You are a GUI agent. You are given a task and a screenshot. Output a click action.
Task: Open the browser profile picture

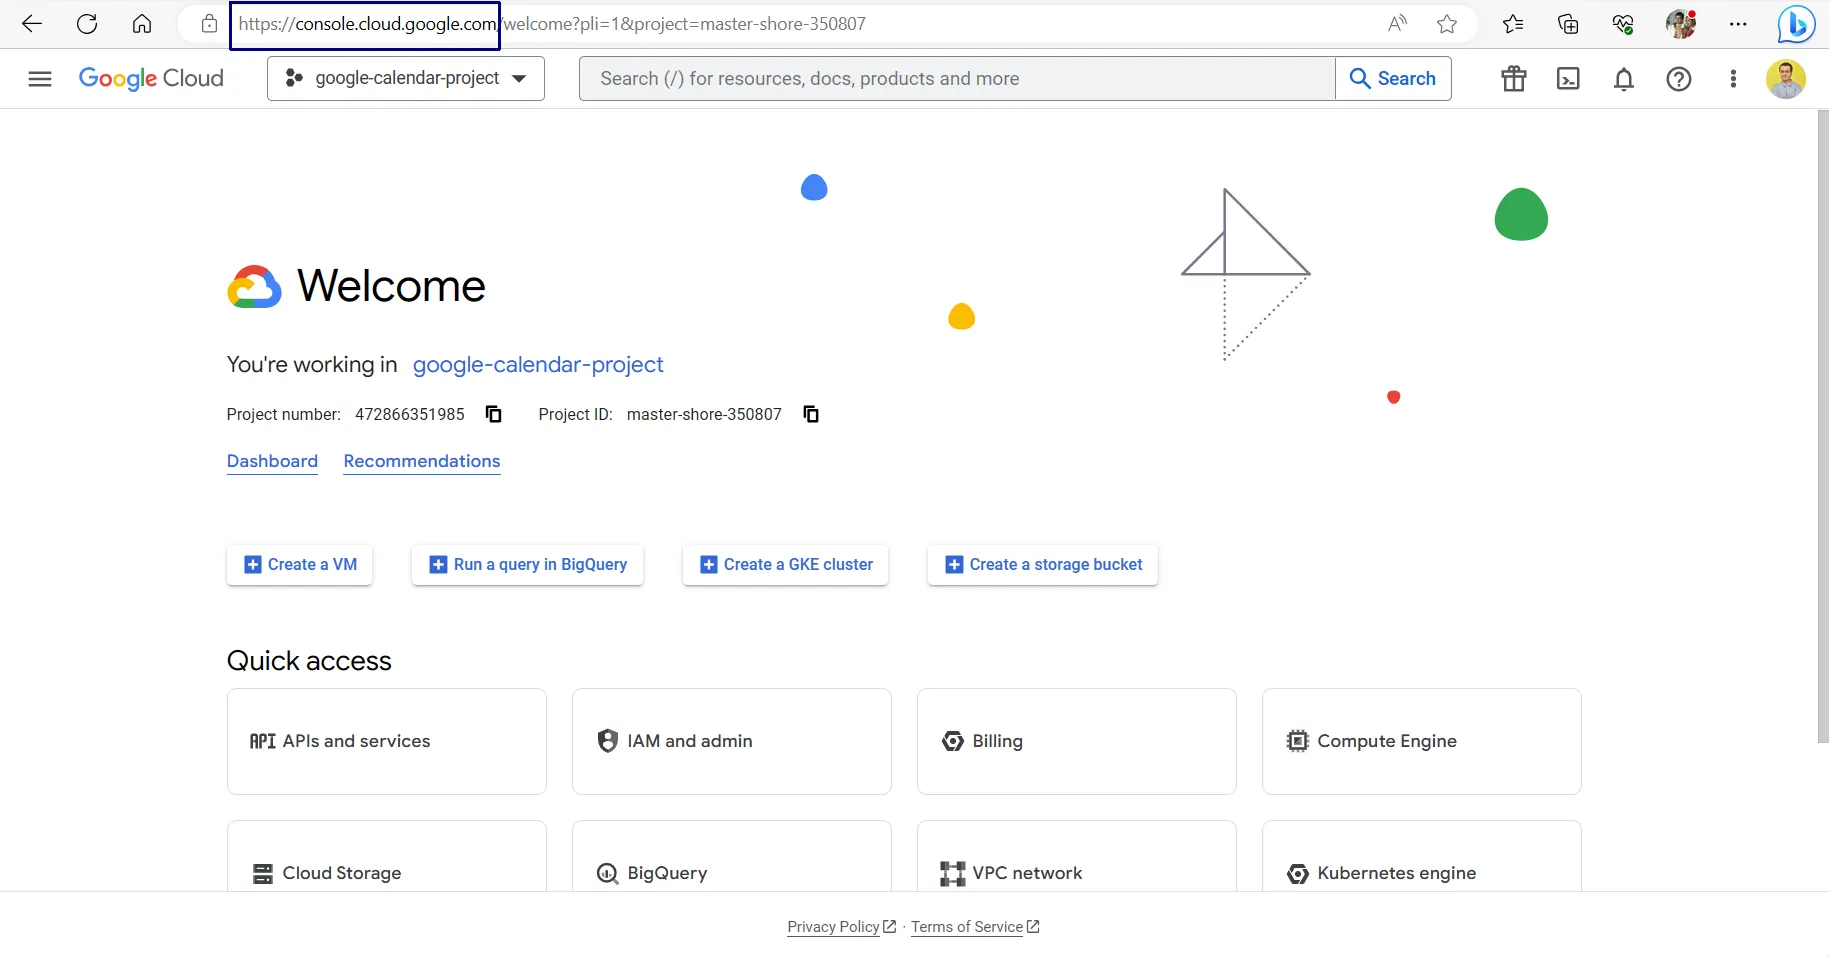tap(1681, 24)
